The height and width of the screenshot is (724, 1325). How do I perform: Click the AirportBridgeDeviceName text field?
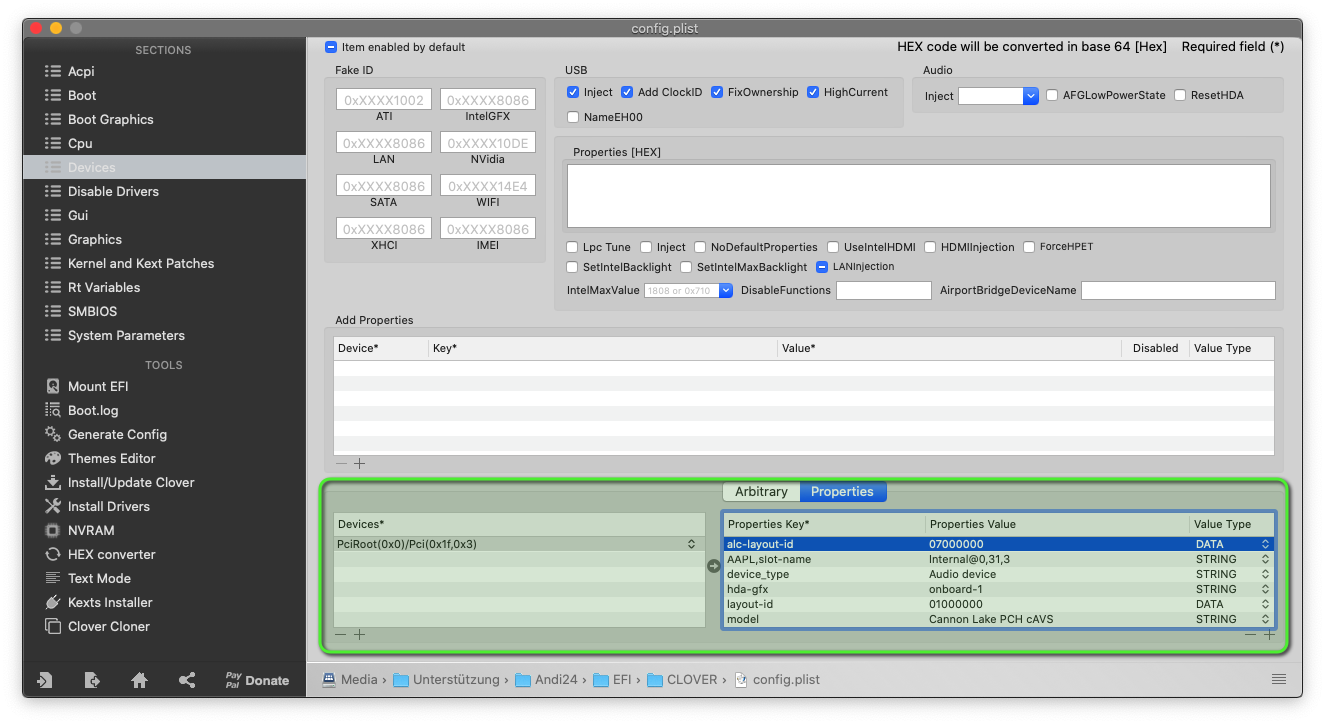[1178, 291]
